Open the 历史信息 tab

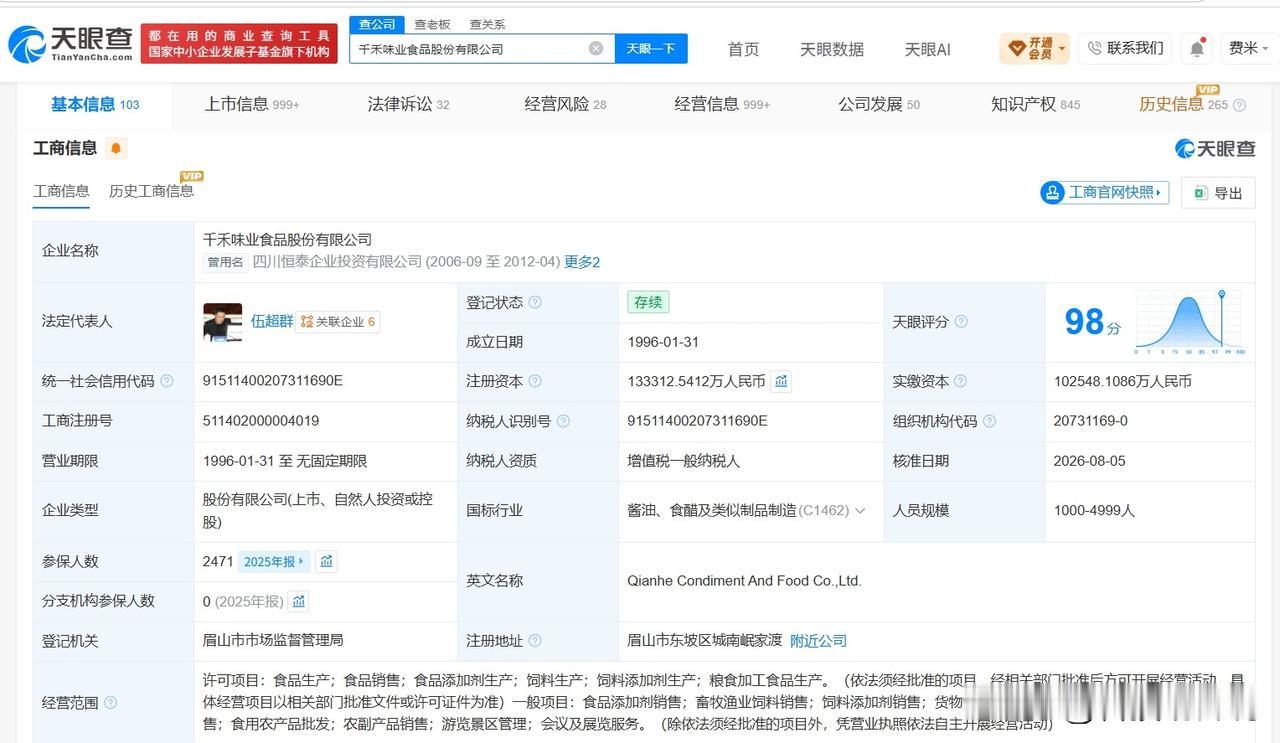click(1183, 104)
